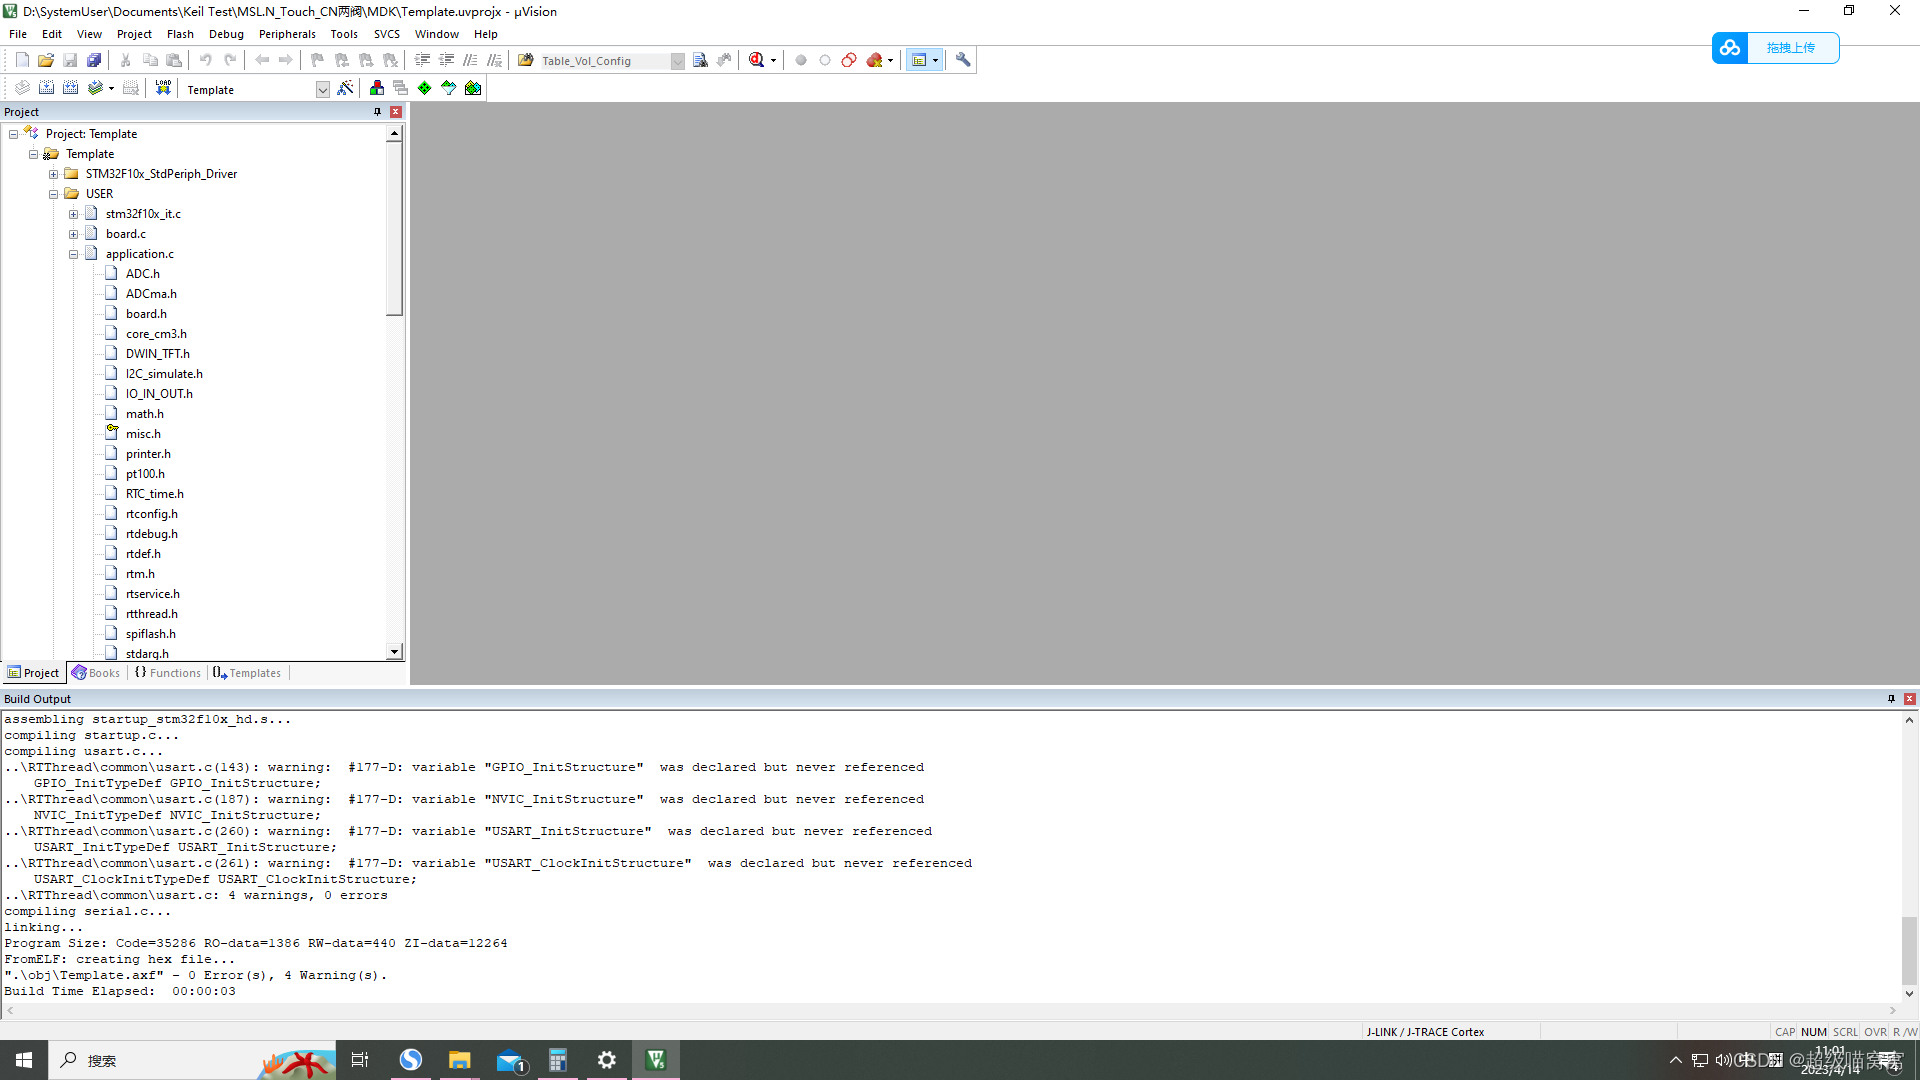Open Configuration wrench icon
This screenshot has height=1080, width=1920.
coord(963,60)
